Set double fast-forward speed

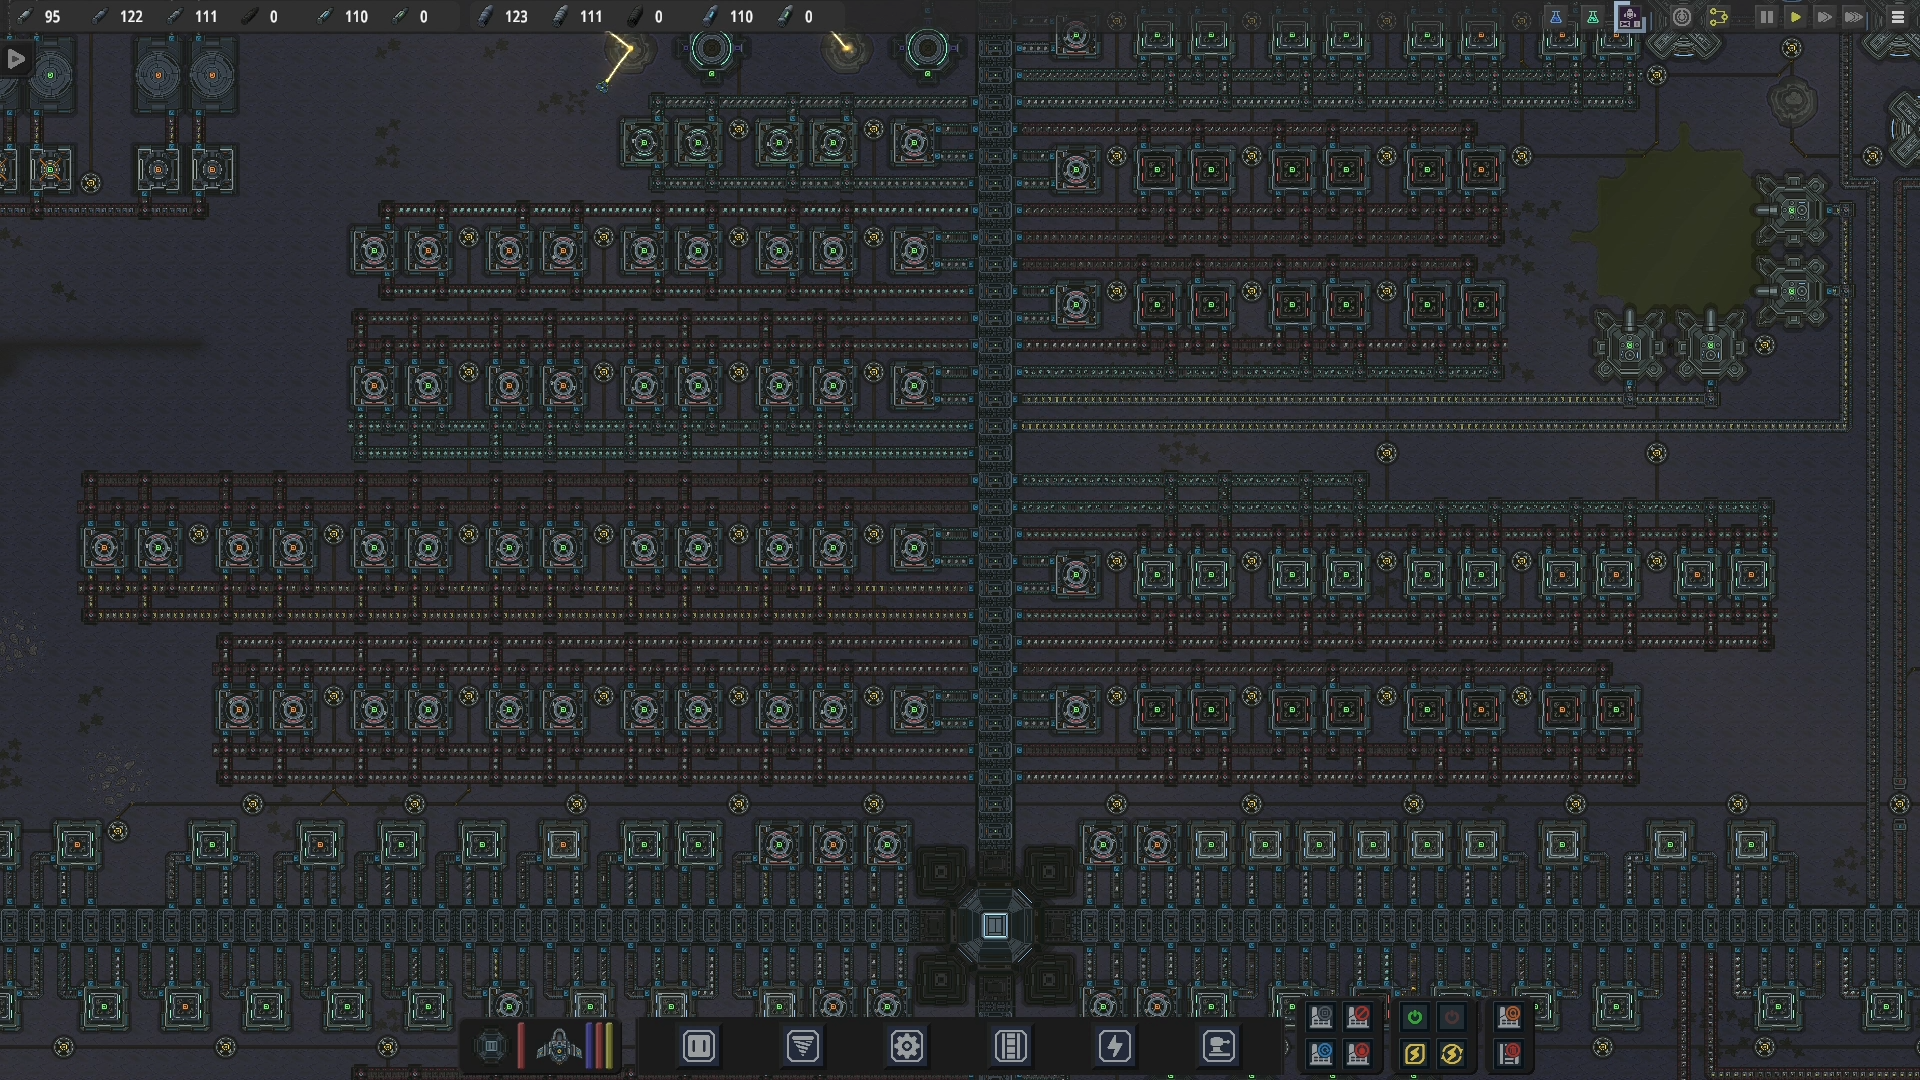(1824, 17)
